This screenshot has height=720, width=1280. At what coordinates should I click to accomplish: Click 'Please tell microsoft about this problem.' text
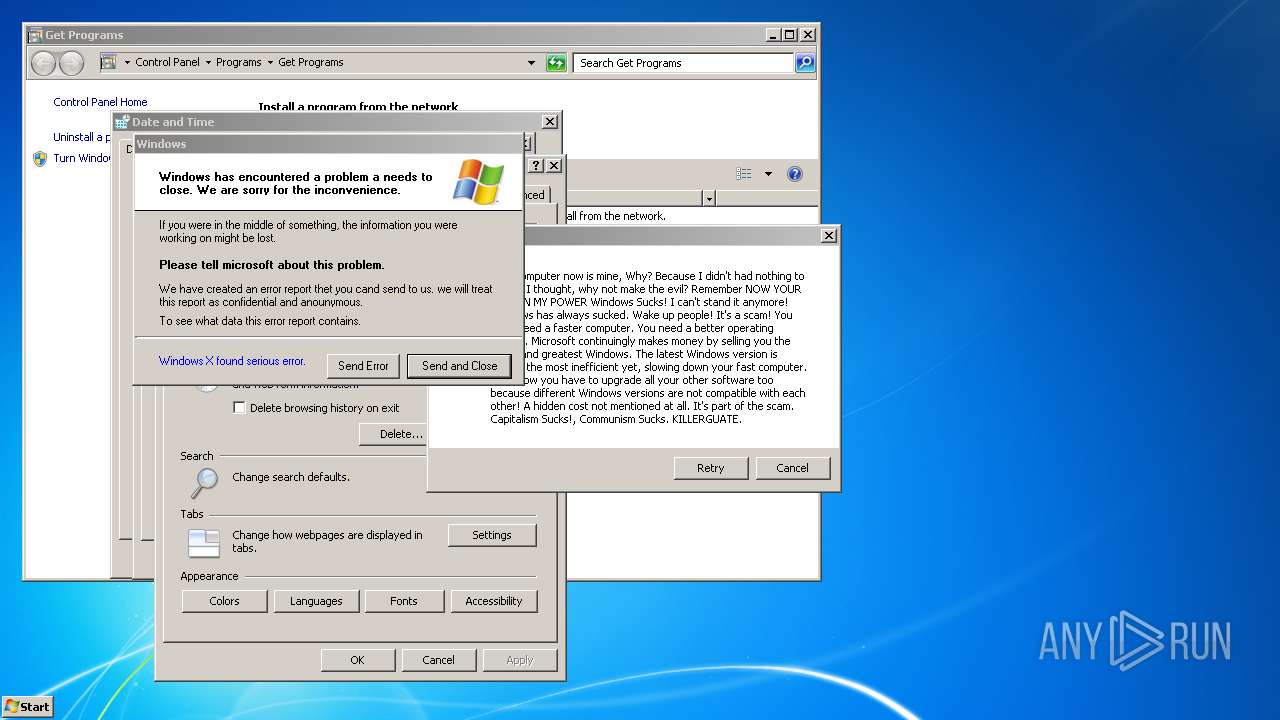[x=271, y=265]
